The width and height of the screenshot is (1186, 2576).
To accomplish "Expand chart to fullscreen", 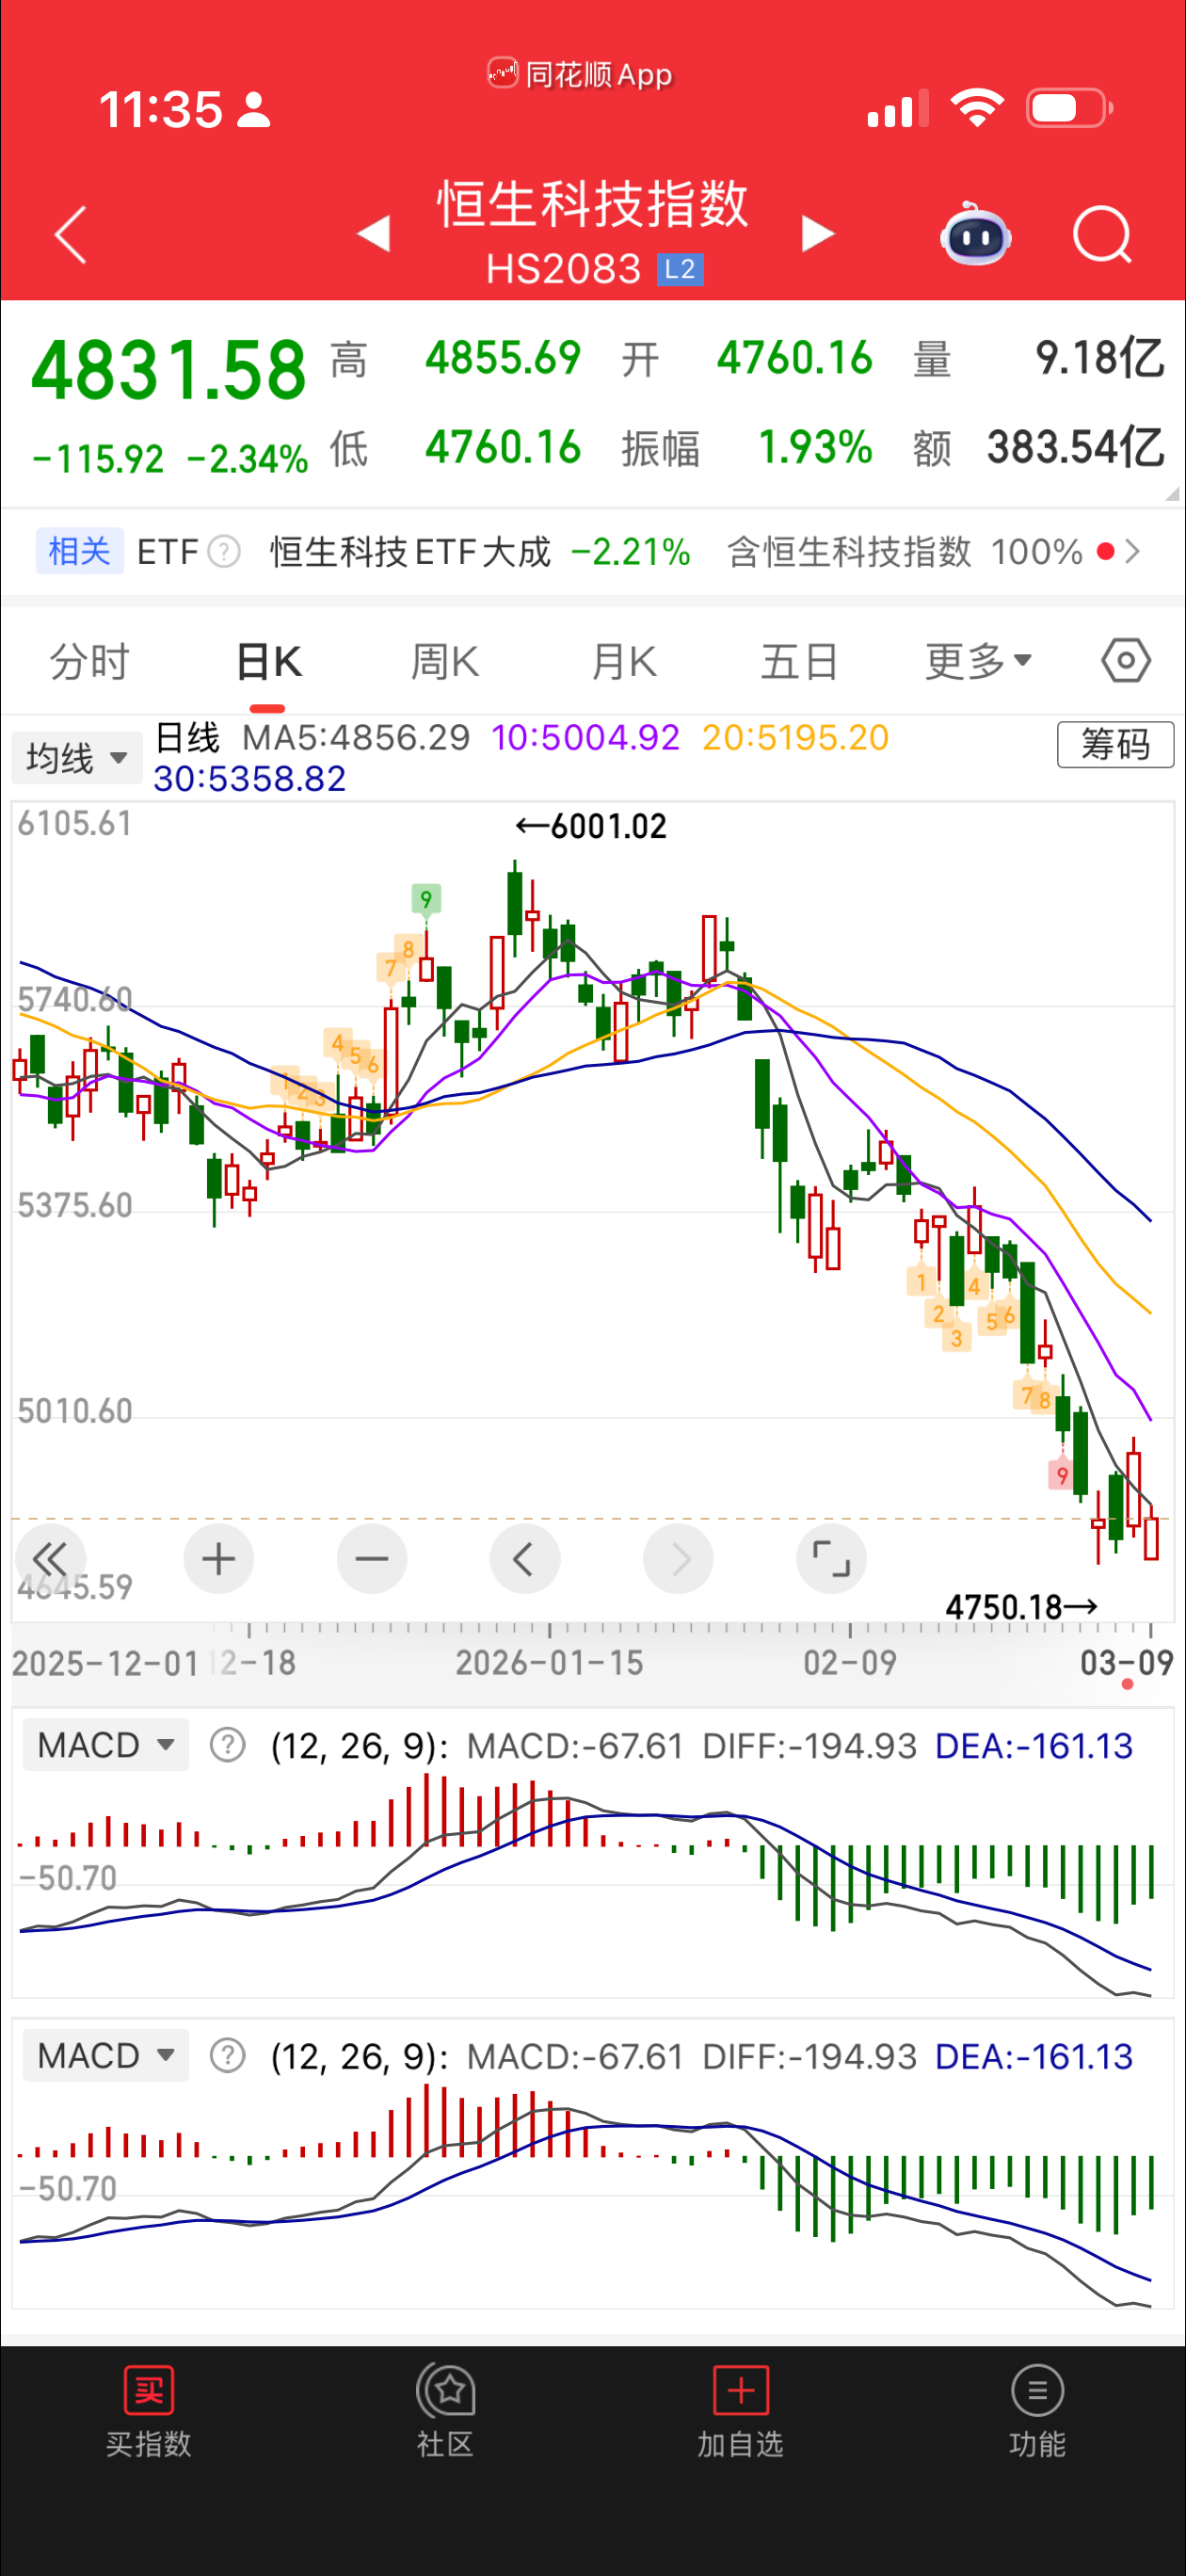I will tap(831, 1558).
